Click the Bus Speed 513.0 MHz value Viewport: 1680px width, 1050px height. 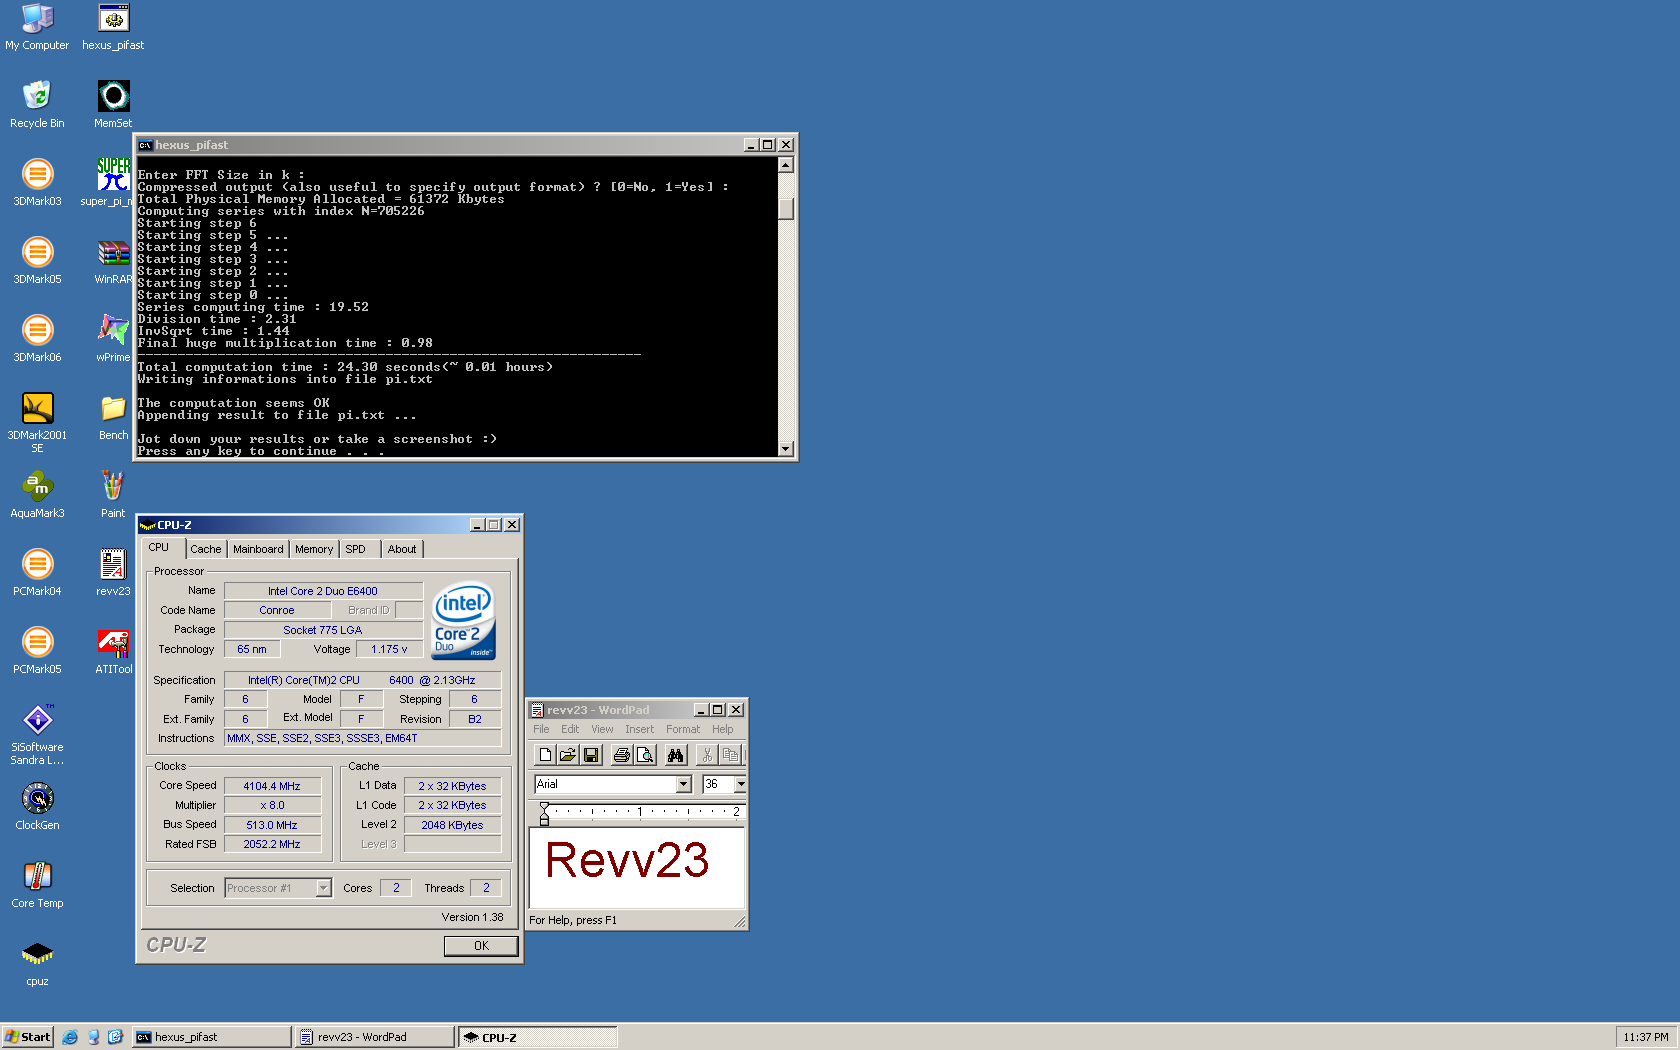point(272,825)
